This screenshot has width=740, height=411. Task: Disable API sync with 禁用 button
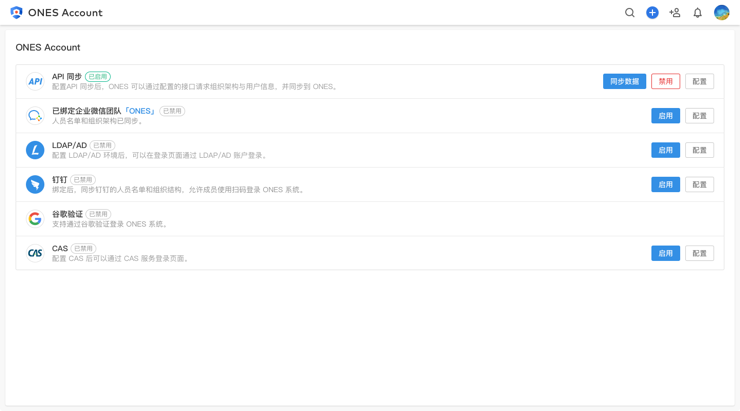pos(665,81)
